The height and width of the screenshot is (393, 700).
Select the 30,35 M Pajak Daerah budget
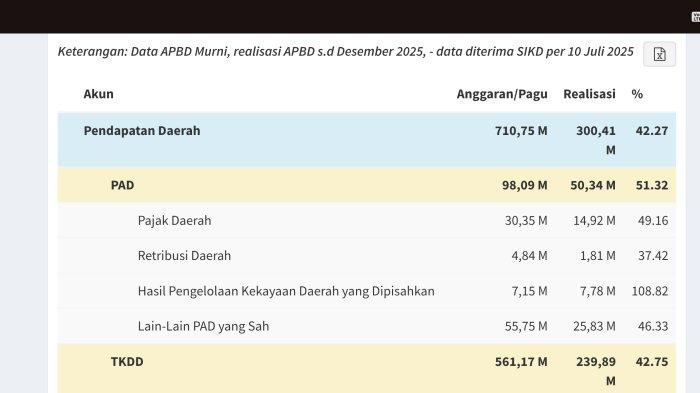click(x=526, y=220)
